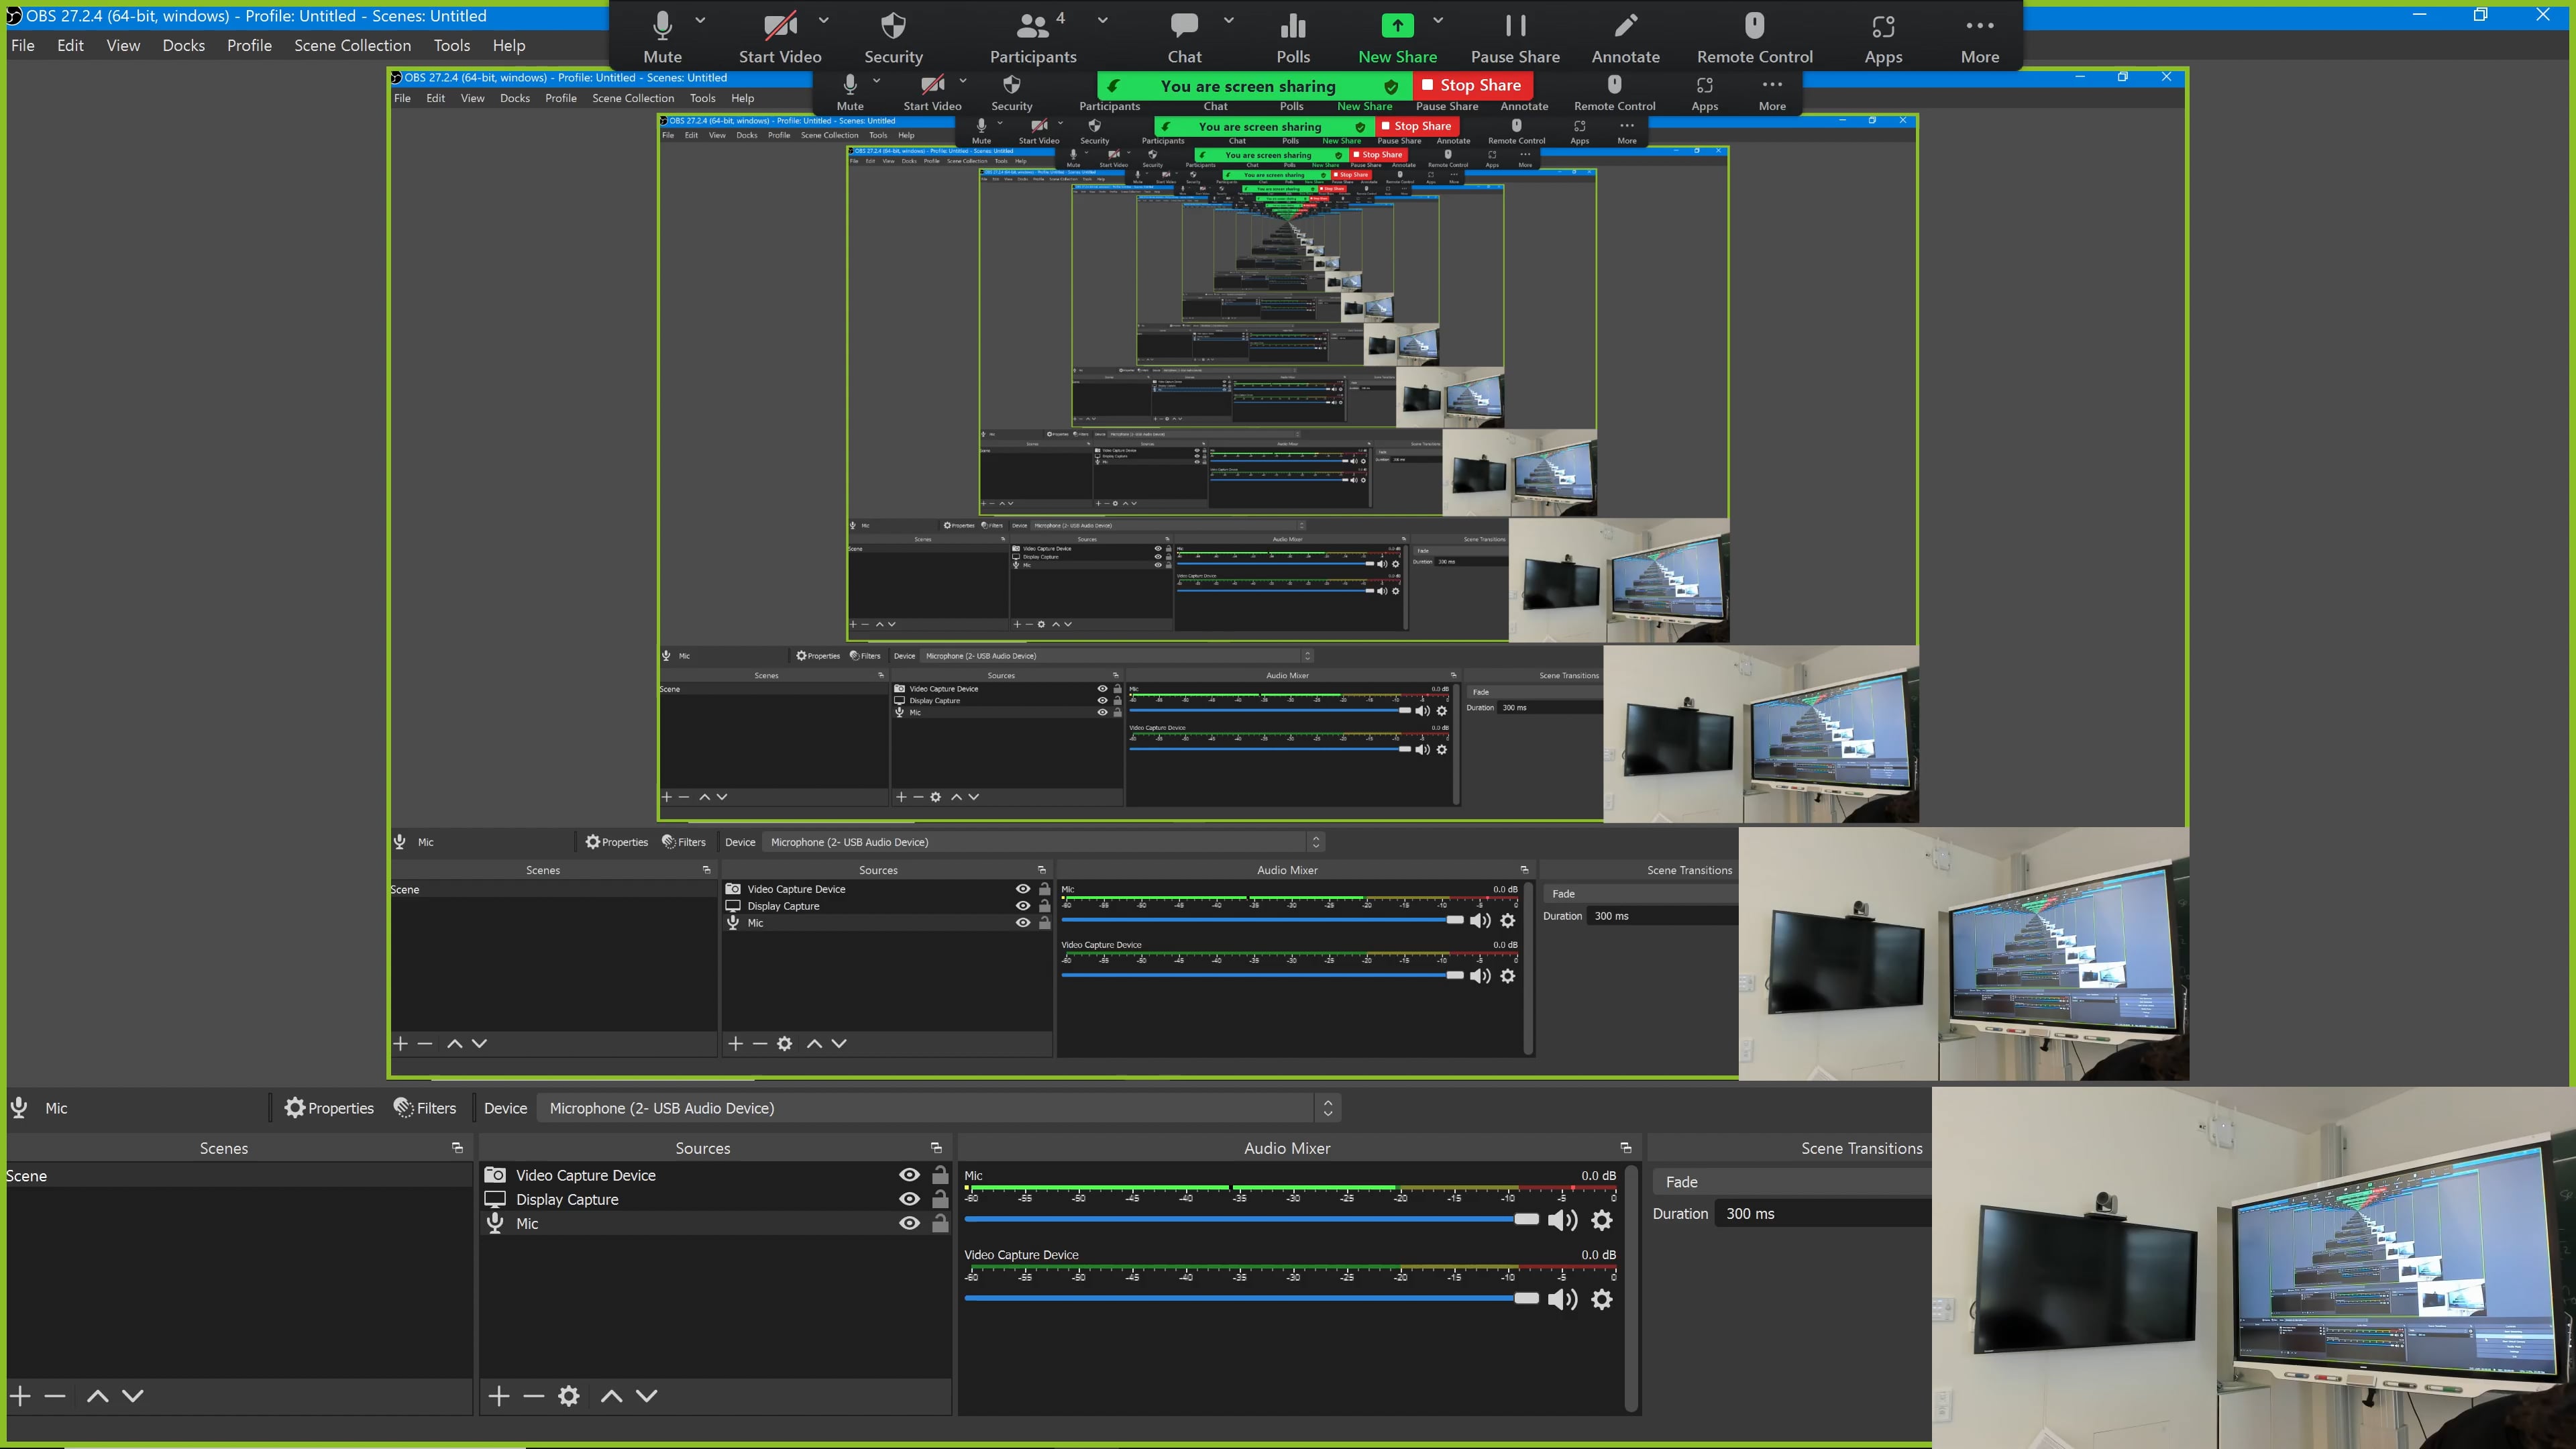This screenshot has width=2576, height=1449.
Task: Click the green New Share icon
Action: coord(1397,26)
